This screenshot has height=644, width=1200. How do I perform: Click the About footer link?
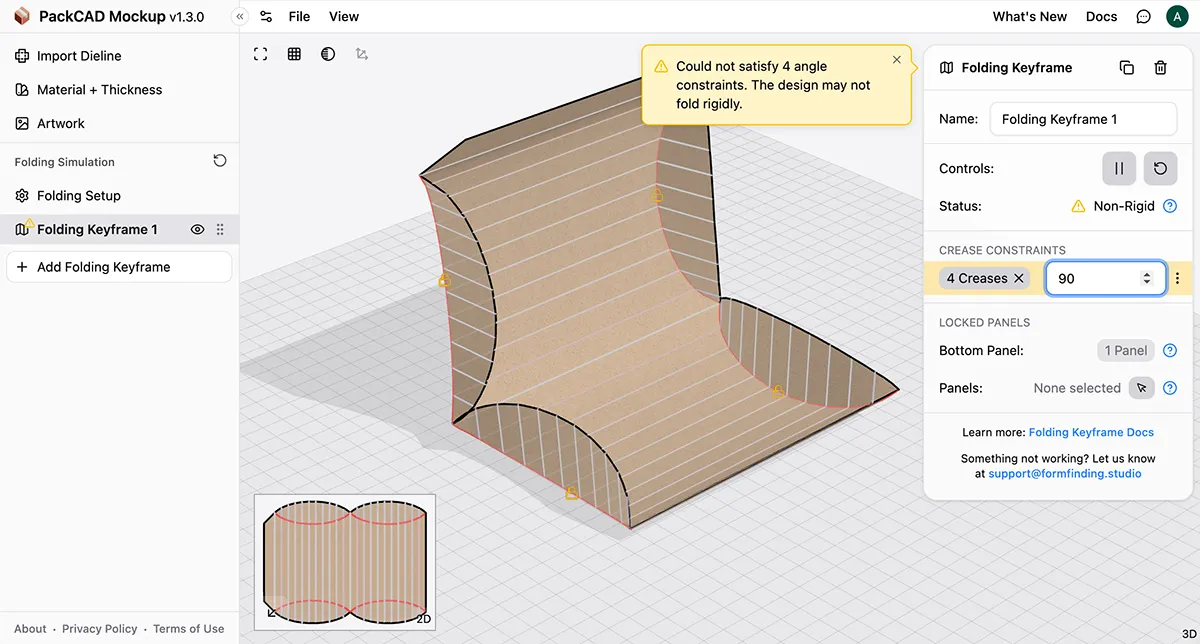point(30,629)
